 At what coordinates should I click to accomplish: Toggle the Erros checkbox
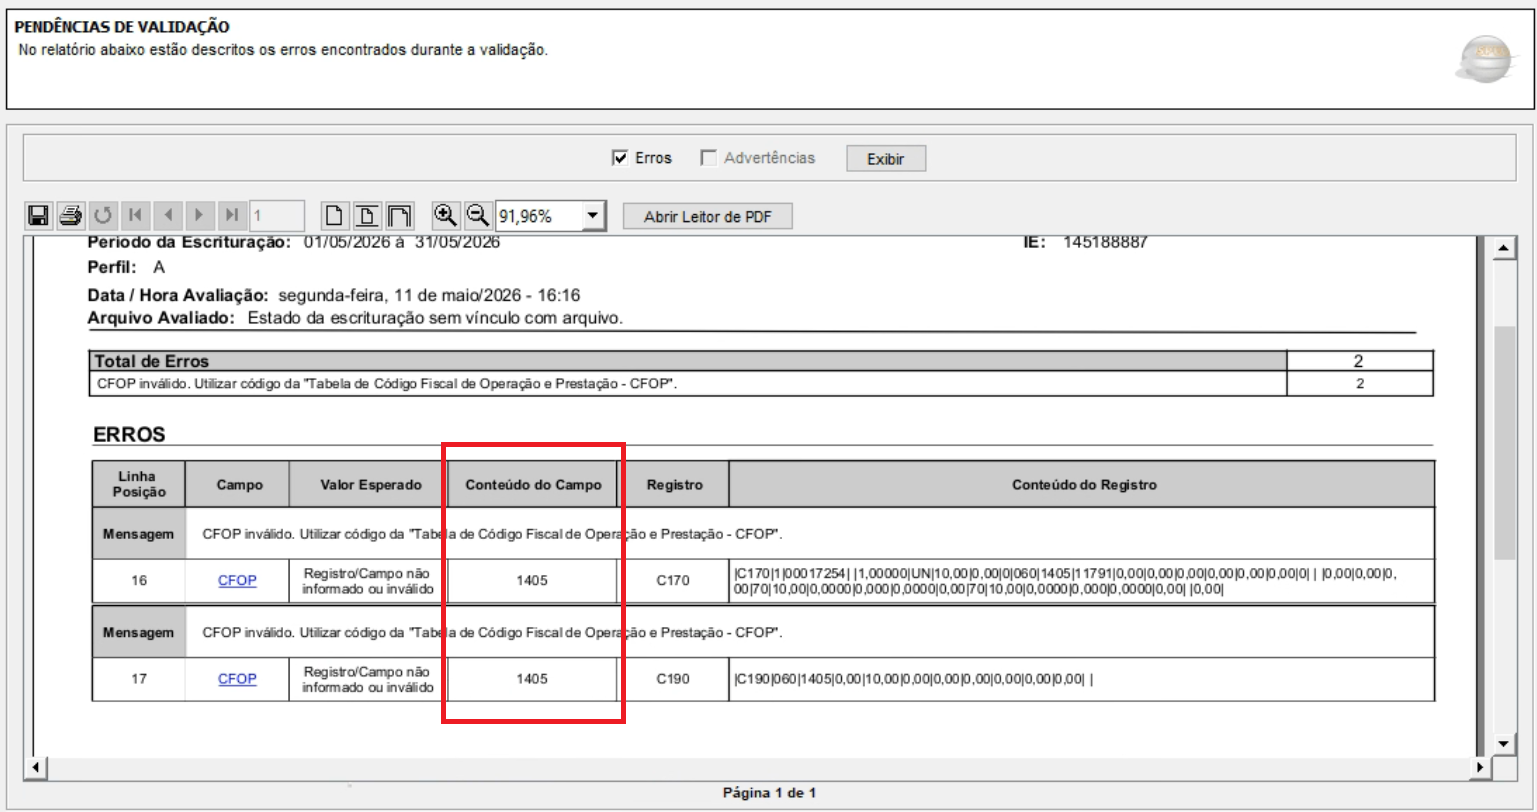[x=619, y=158]
